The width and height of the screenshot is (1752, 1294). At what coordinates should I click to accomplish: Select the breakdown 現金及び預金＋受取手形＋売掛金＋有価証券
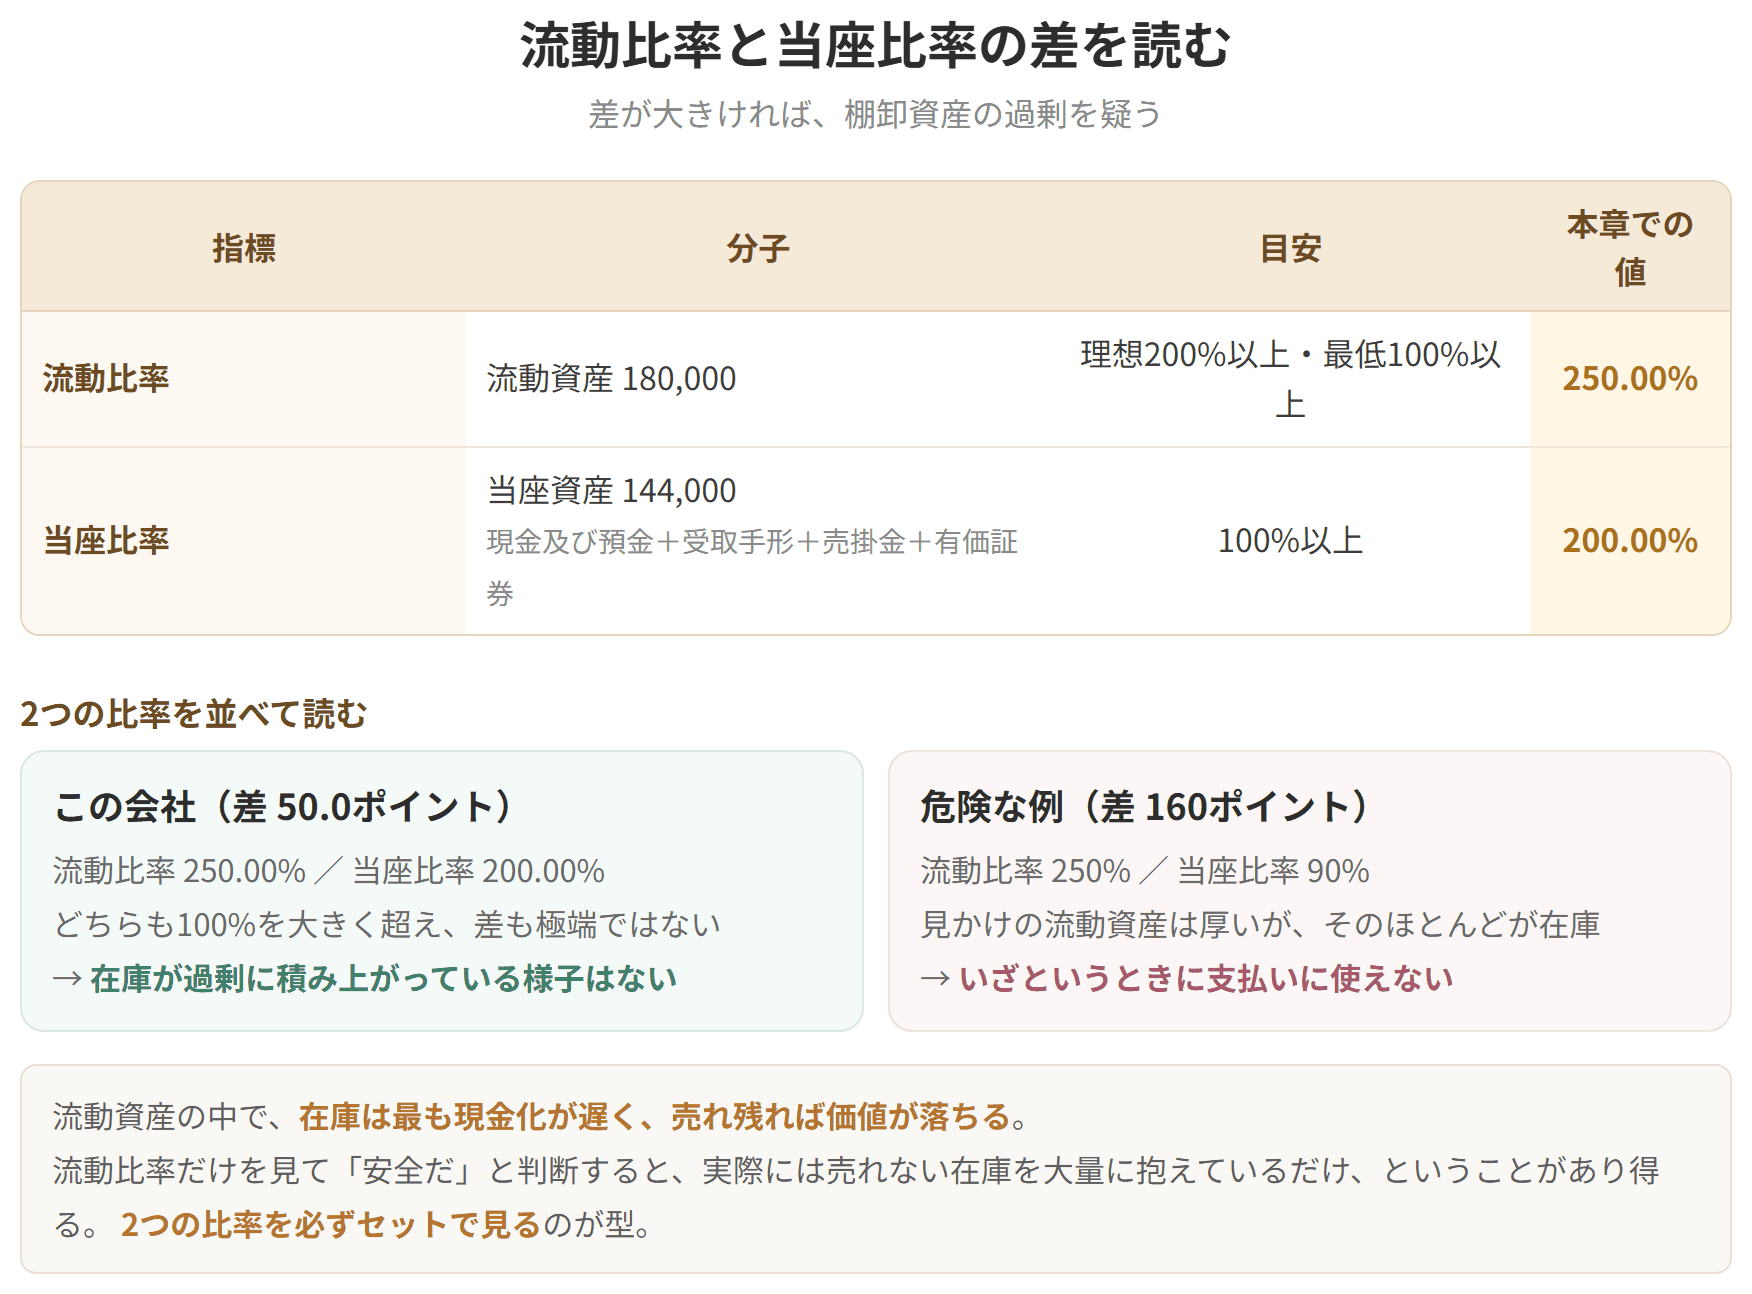pos(752,568)
